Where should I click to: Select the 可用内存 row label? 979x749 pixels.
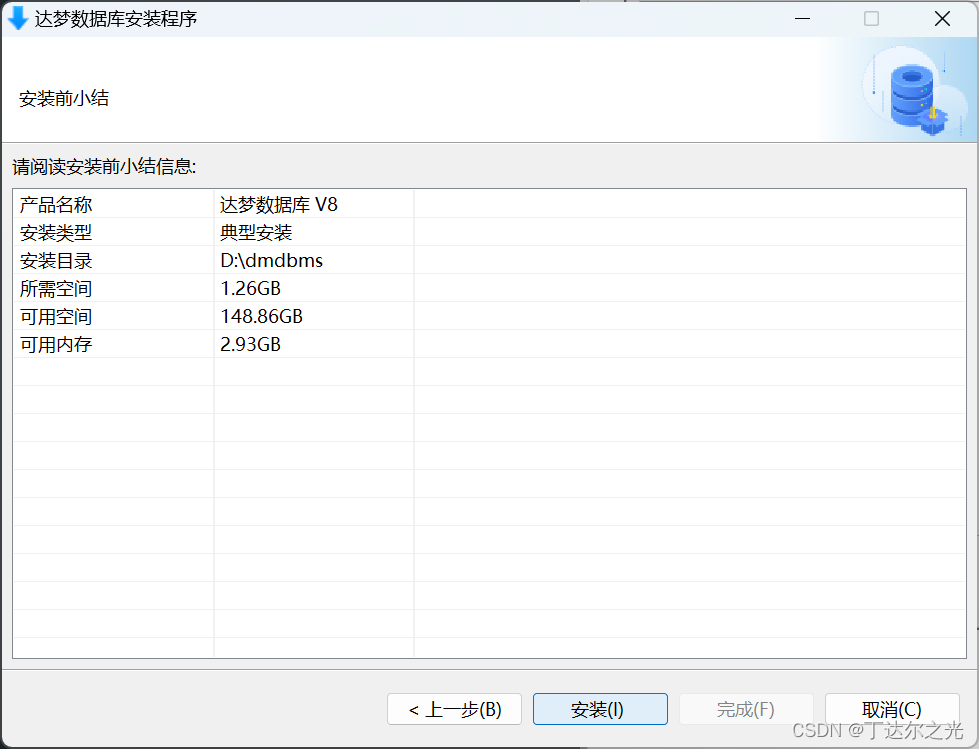tap(56, 345)
